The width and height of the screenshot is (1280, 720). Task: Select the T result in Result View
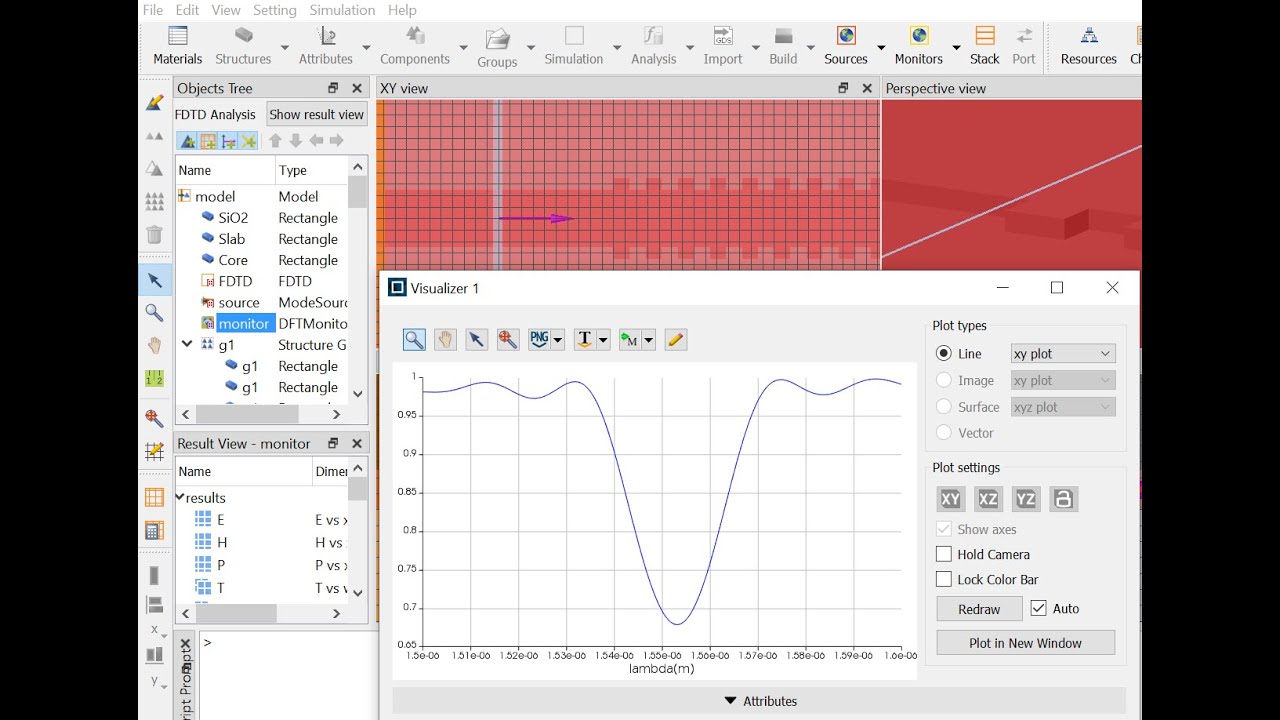tap(221, 588)
